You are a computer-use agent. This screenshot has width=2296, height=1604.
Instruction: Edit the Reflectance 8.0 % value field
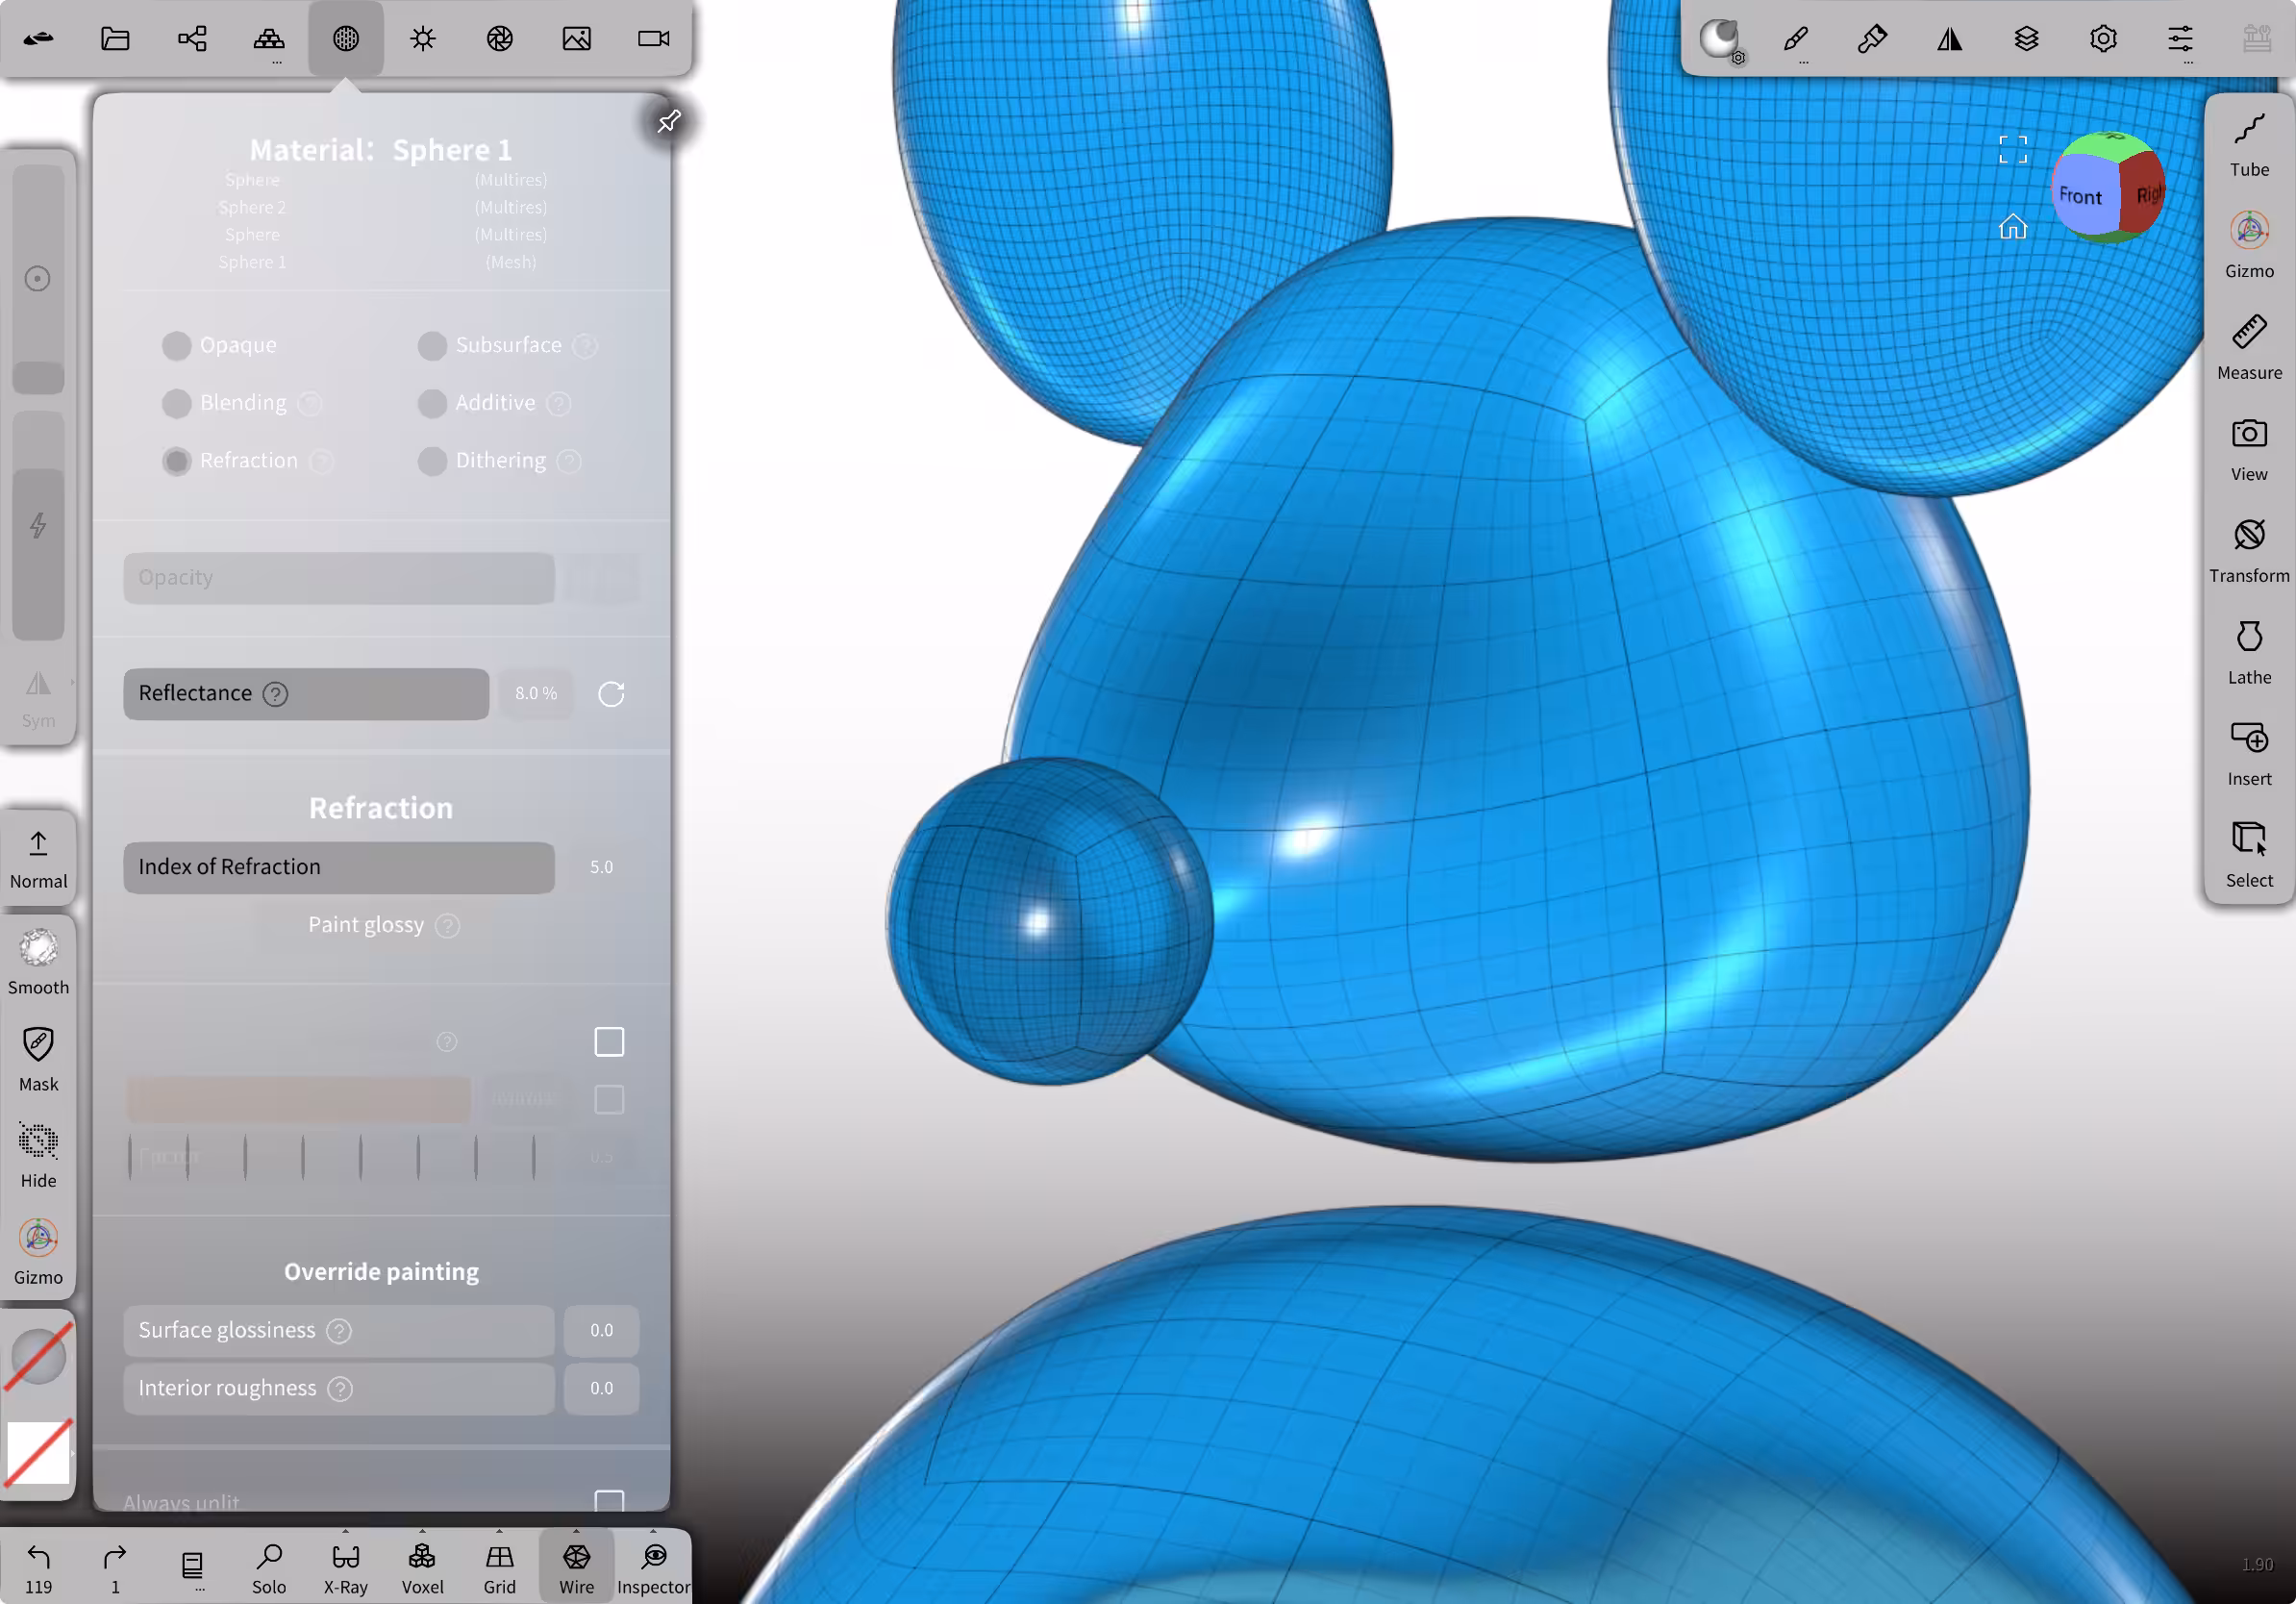pos(536,694)
